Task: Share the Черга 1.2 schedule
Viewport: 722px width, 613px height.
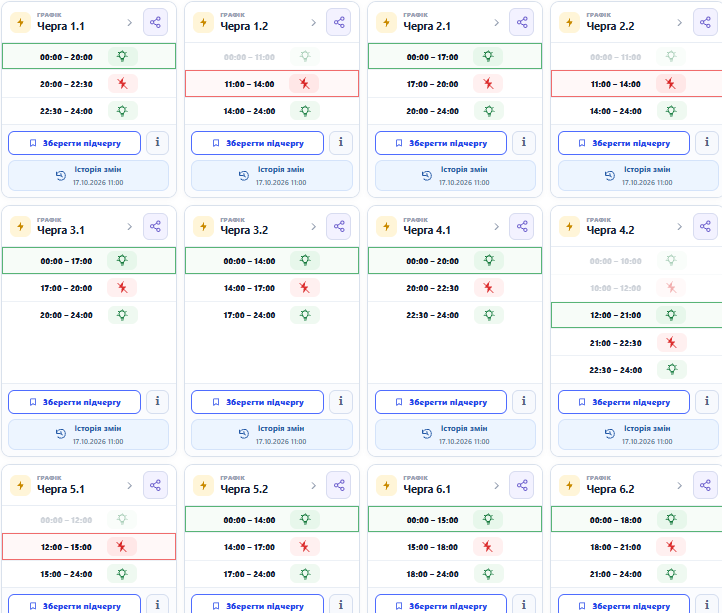Action: 338,22
